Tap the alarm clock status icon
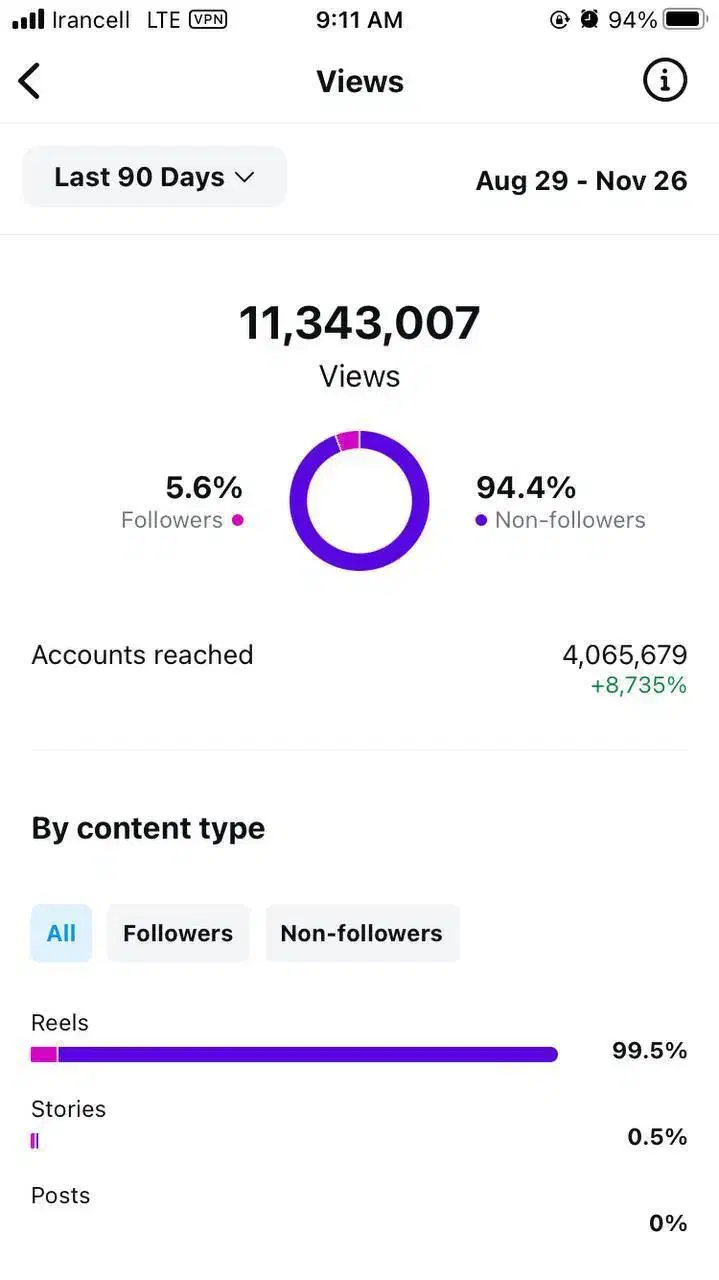The width and height of the screenshot is (719, 1280). pyautogui.click(x=589, y=19)
